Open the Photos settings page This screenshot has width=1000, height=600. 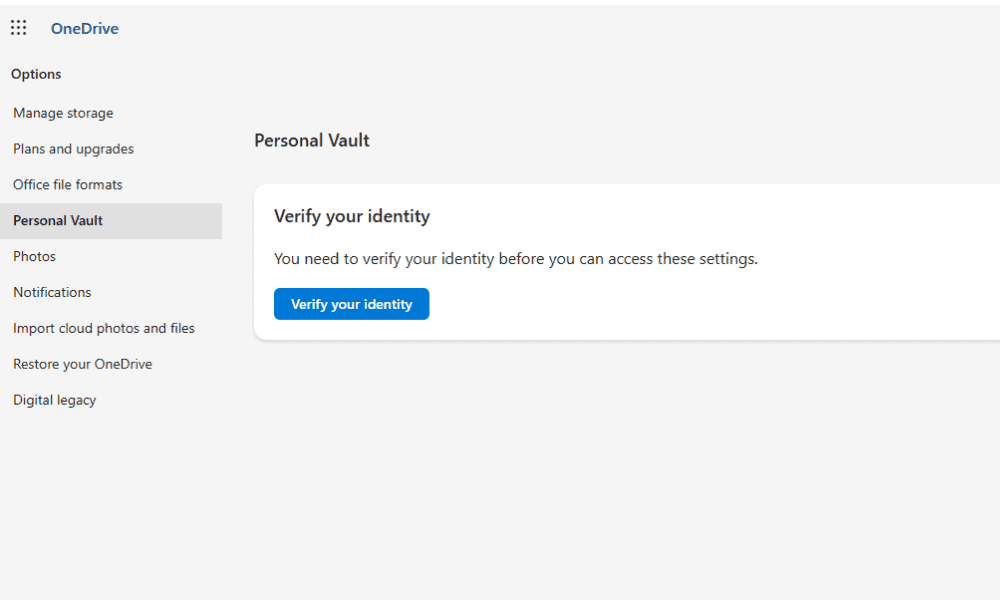pyautogui.click(x=35, y=257)
